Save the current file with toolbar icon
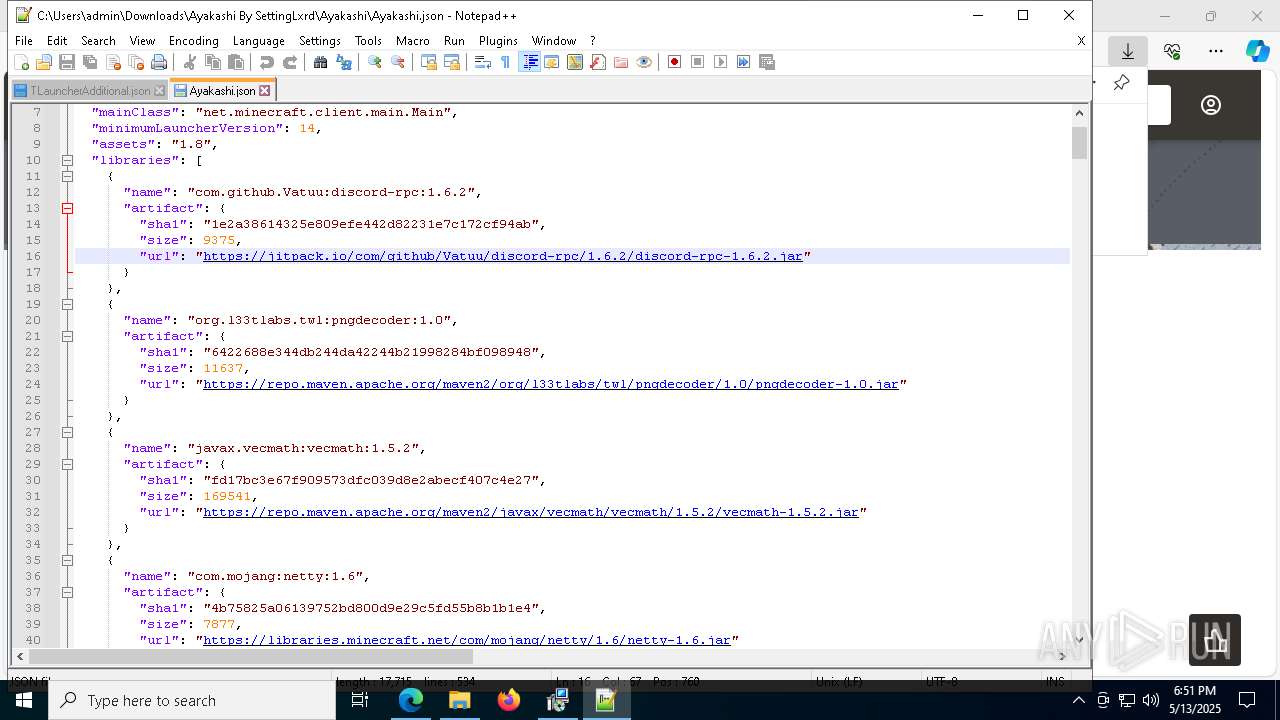Image resolution: width=1280 pixels, height=720 pixels. 67,62
